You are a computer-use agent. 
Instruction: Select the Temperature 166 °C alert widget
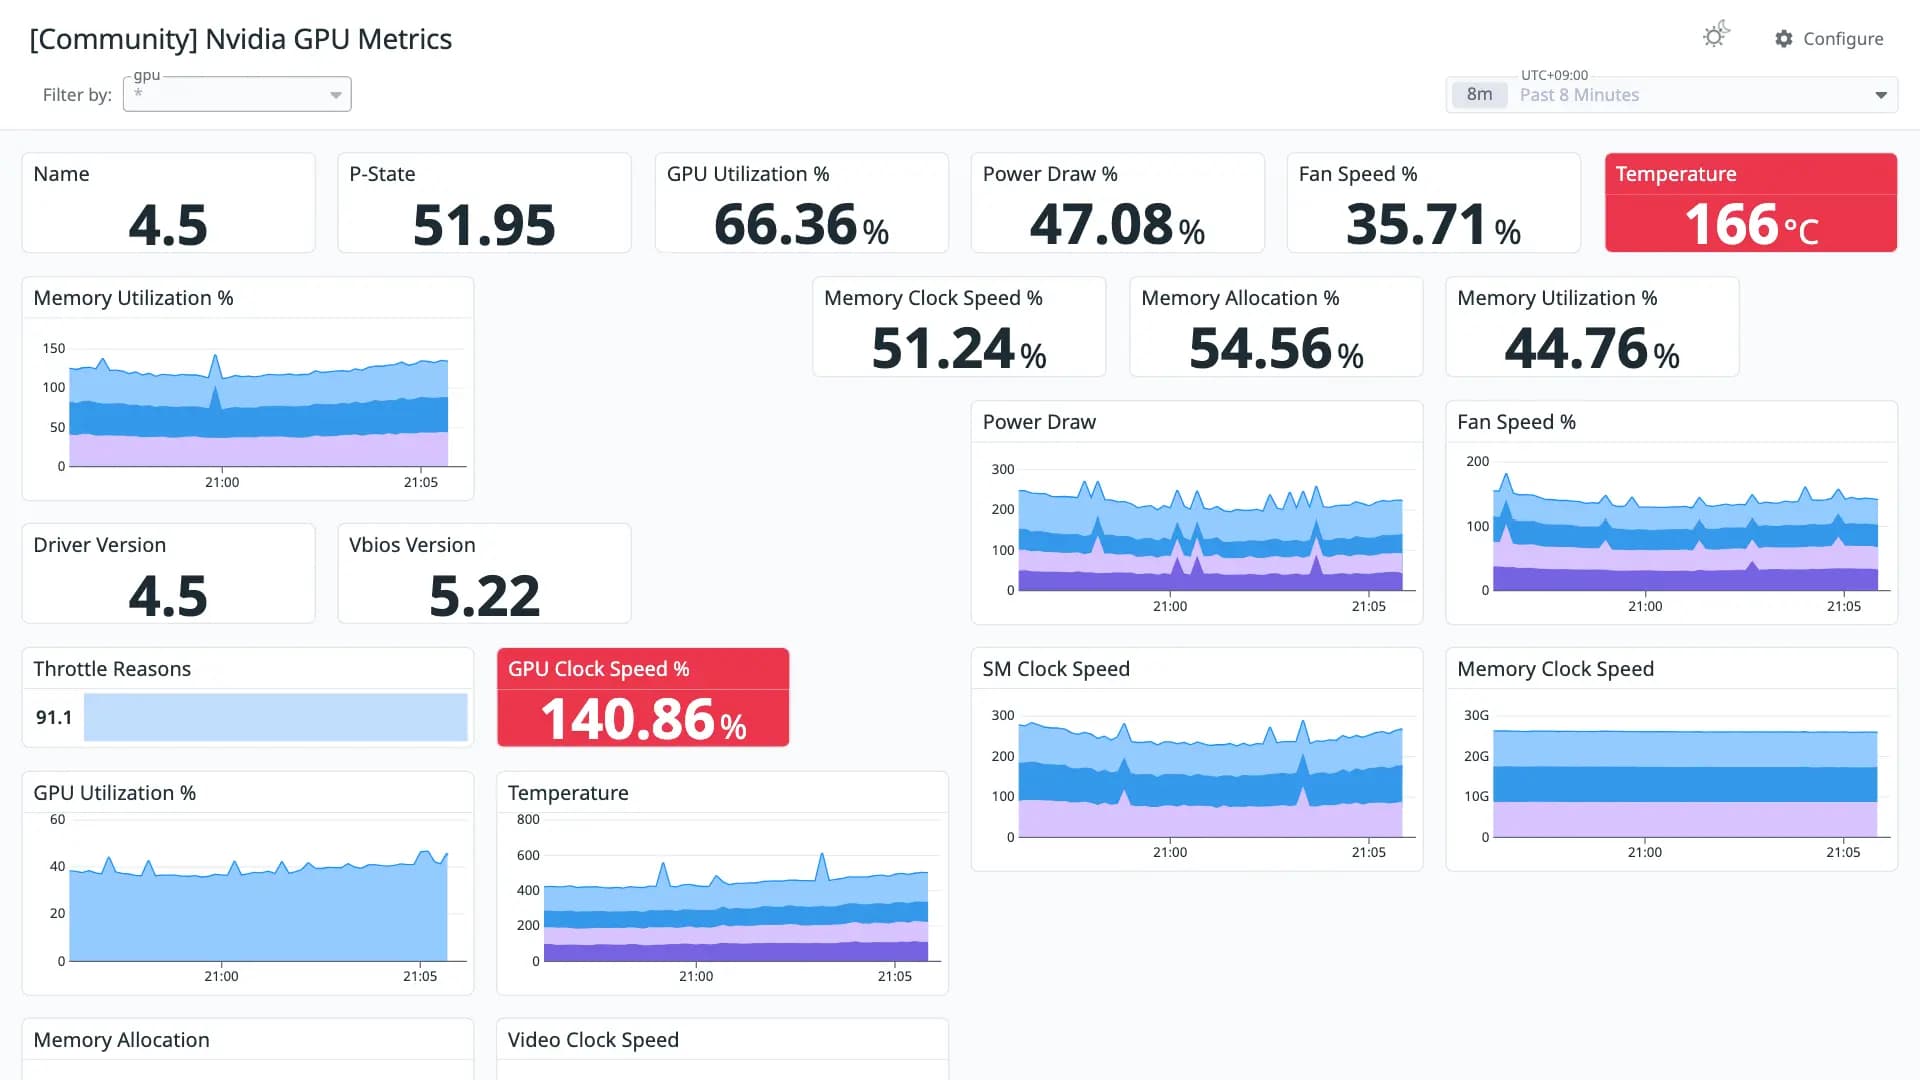click(x=1750, y=202)
